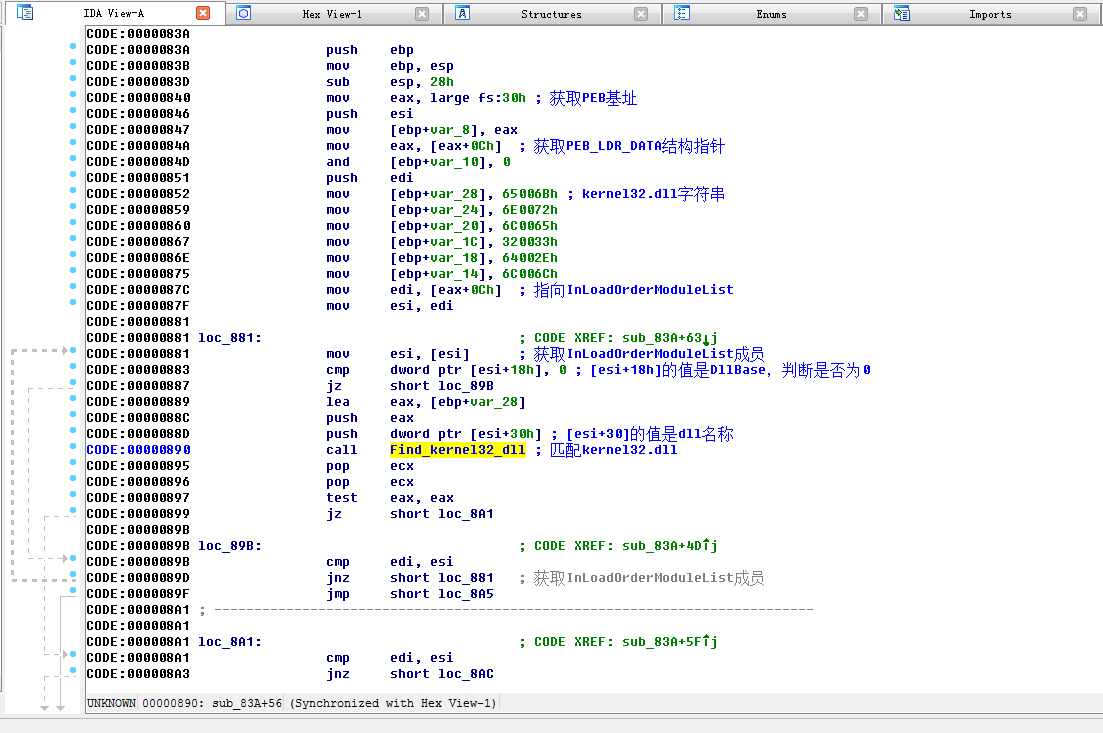Click the highlighted Find_kernel32_dll call target
1103x733 pixels.
[x=457, y=450]
